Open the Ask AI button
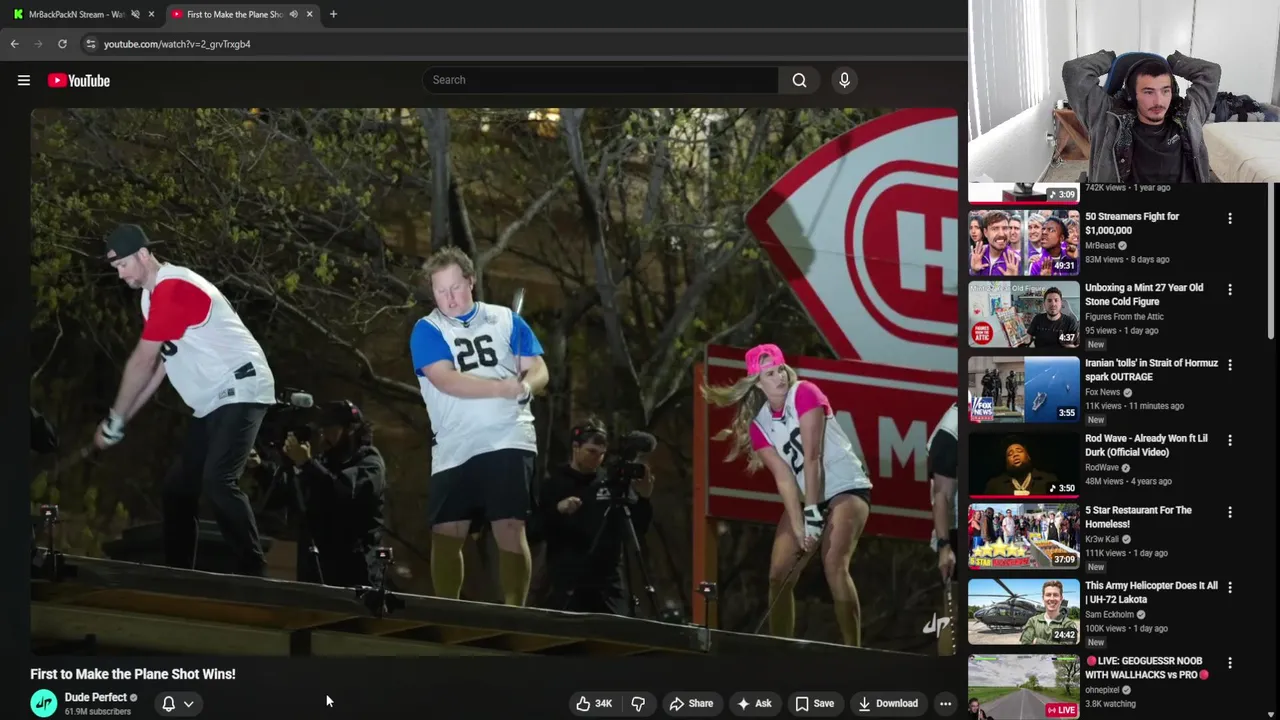Image resolution: width=1280 pixels, height=720 pixels. click(754, 704)
